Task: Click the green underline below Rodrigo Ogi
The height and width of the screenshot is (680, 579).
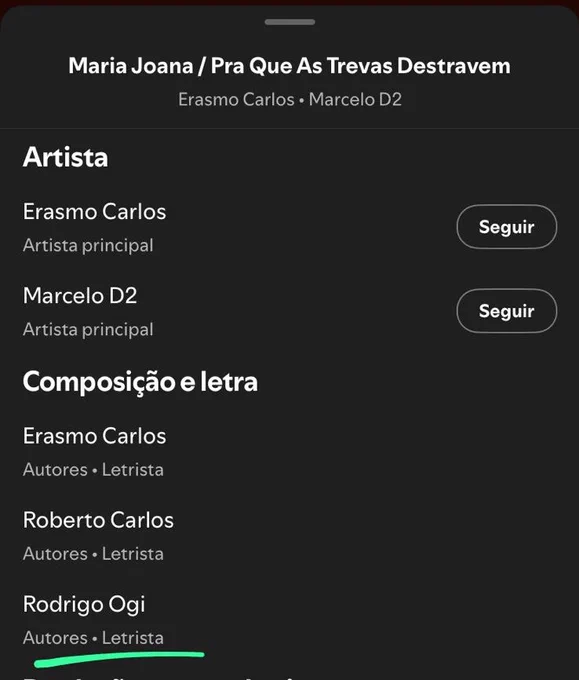Action: point(119,658)
